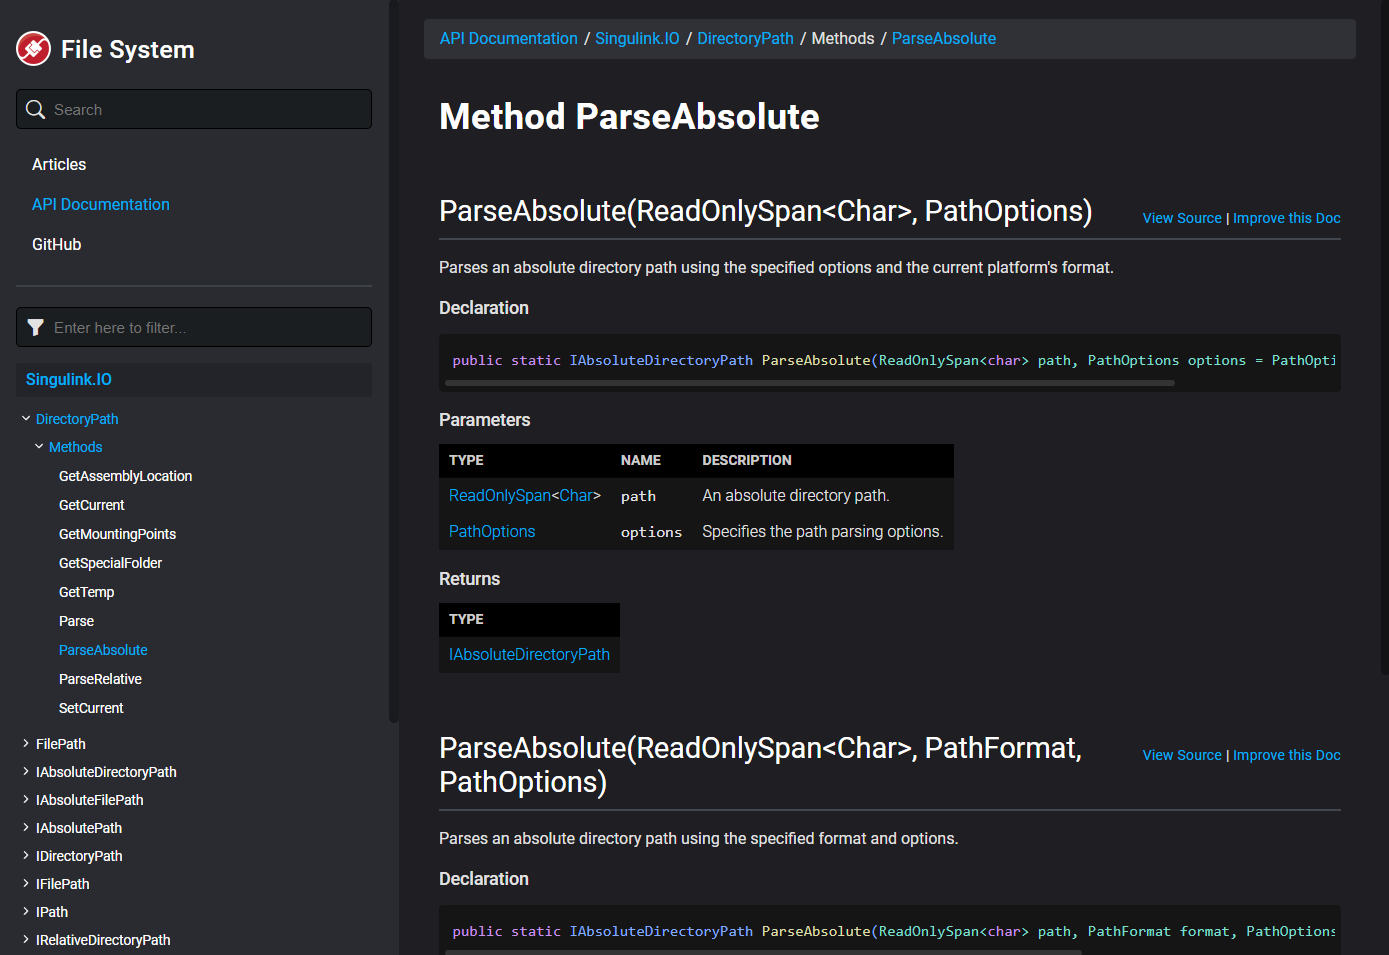Image resolution: width=1389 pixels, height=955 pixels.
Task: Expand the IAbsolutePath tree node
Action: pyautogui.click(x=26, y=828)
